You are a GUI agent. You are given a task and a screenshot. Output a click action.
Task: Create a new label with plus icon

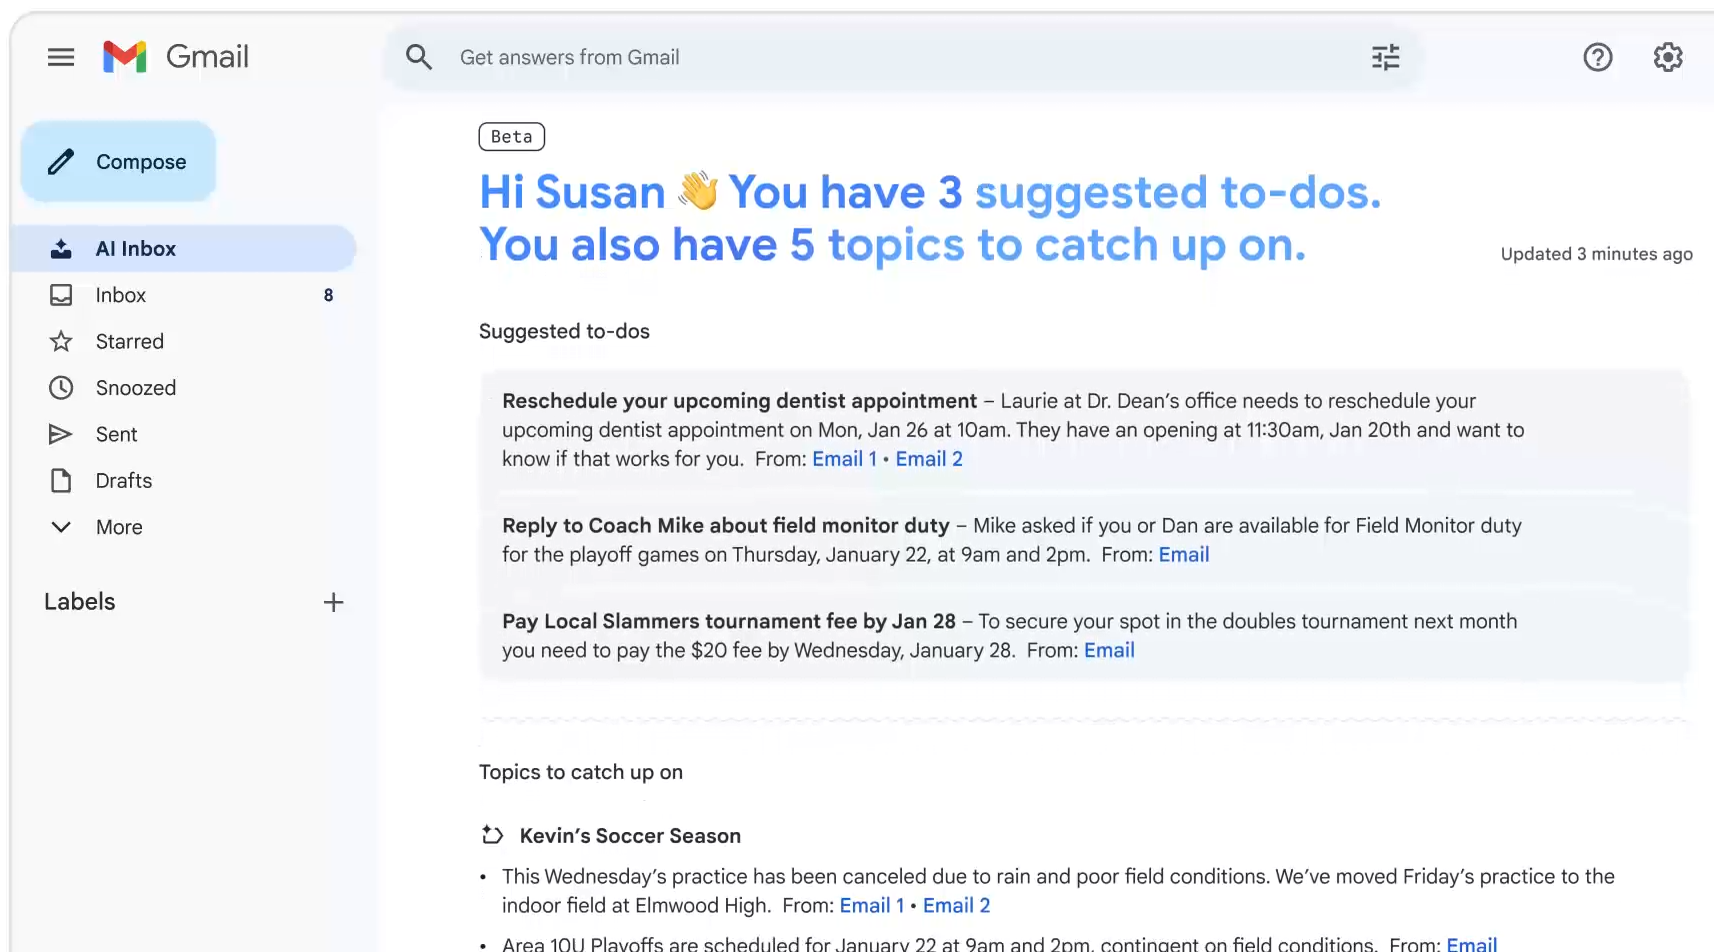point(333,602)
